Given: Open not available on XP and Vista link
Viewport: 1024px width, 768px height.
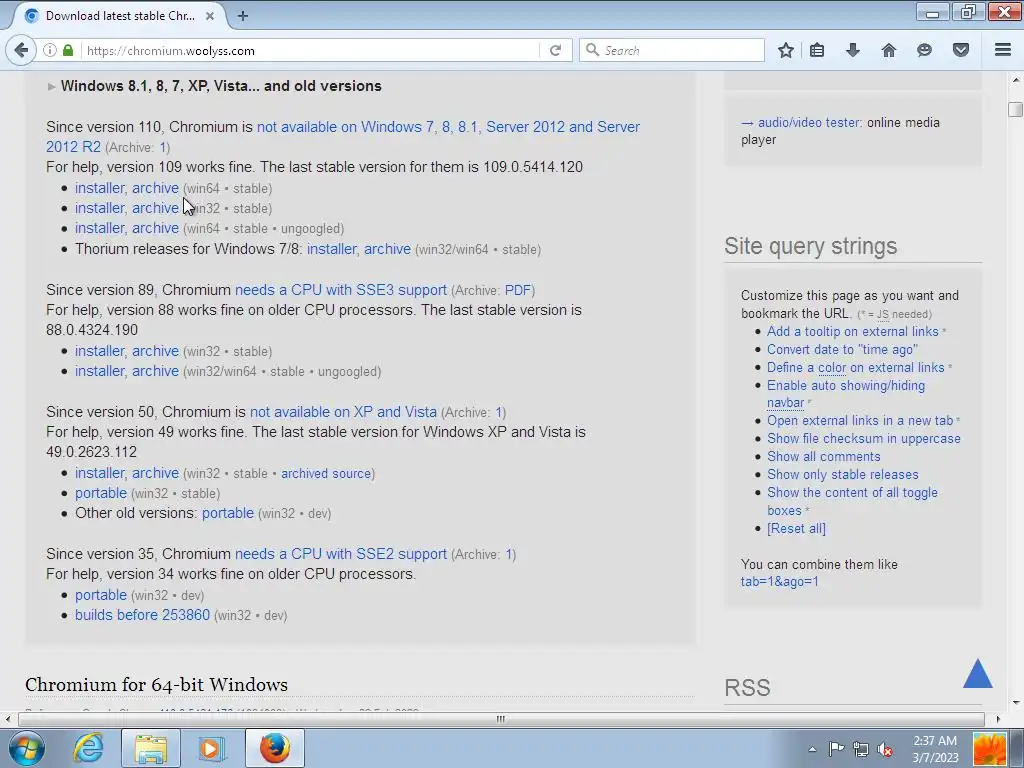Looking at the screenshot, I should tap(343, 412).
